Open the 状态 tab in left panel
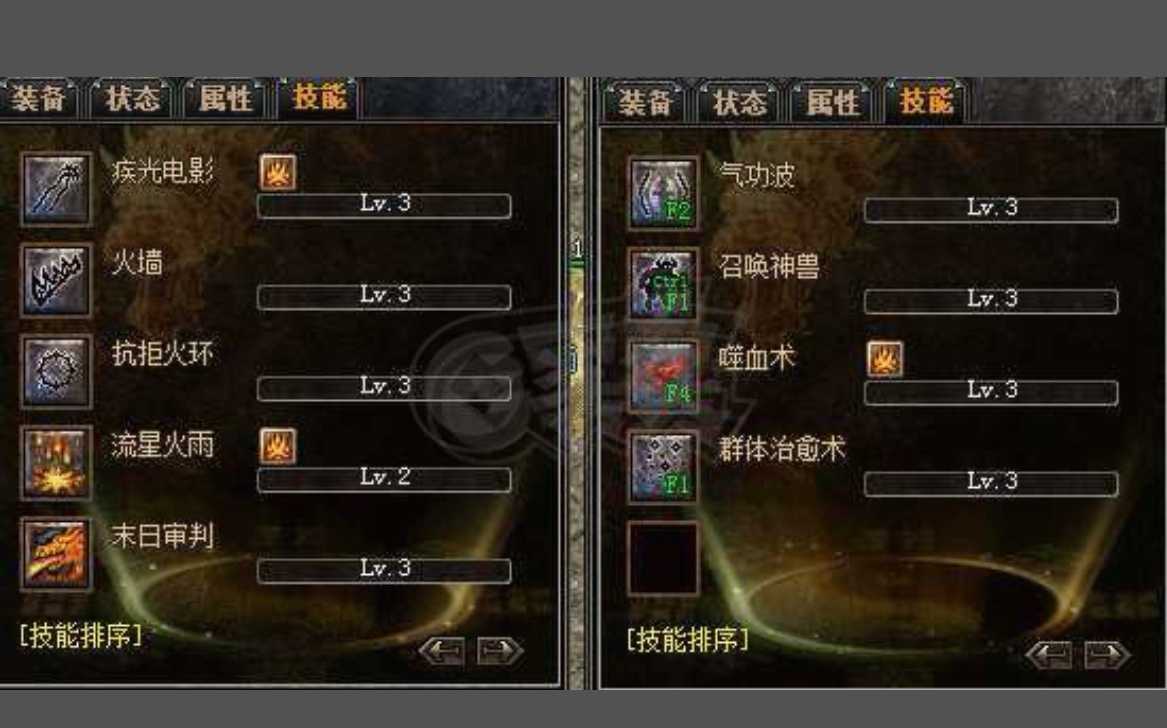The image size is (1167, 728). (x=131, y=98)
